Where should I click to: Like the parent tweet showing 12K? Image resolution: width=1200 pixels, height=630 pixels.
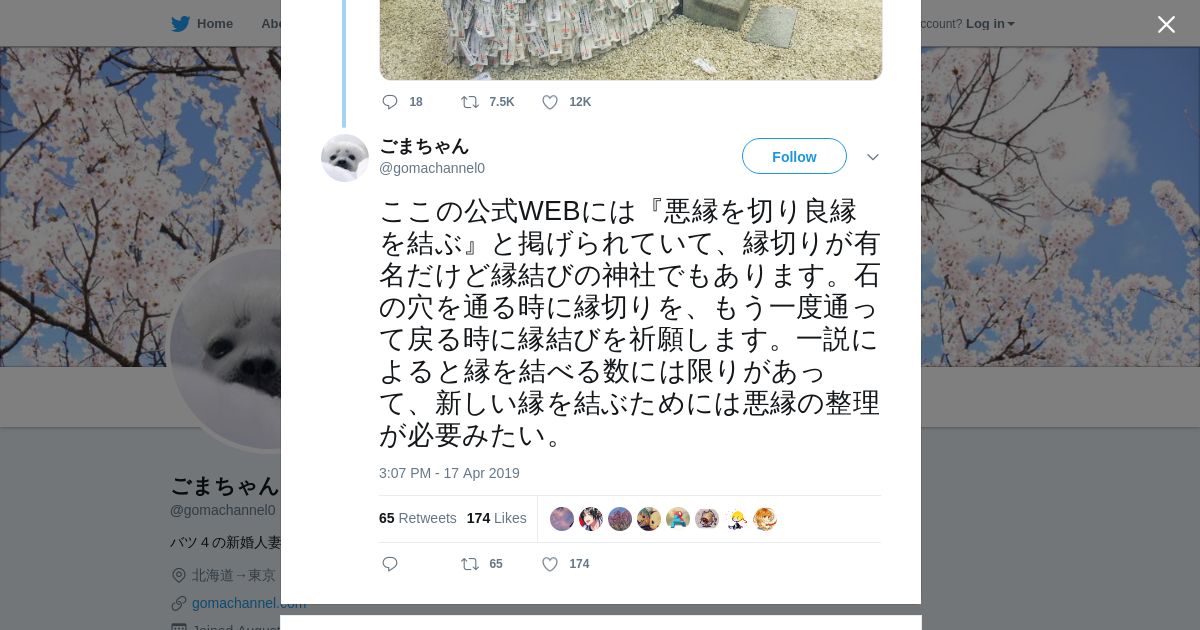tap(550, 102)
